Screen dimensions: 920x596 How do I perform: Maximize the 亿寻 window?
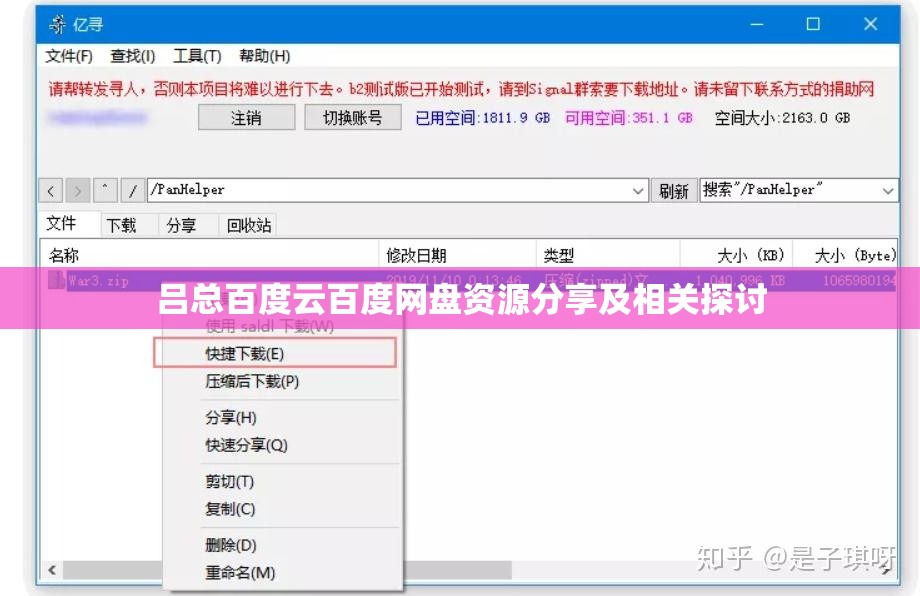click(813, 25)
